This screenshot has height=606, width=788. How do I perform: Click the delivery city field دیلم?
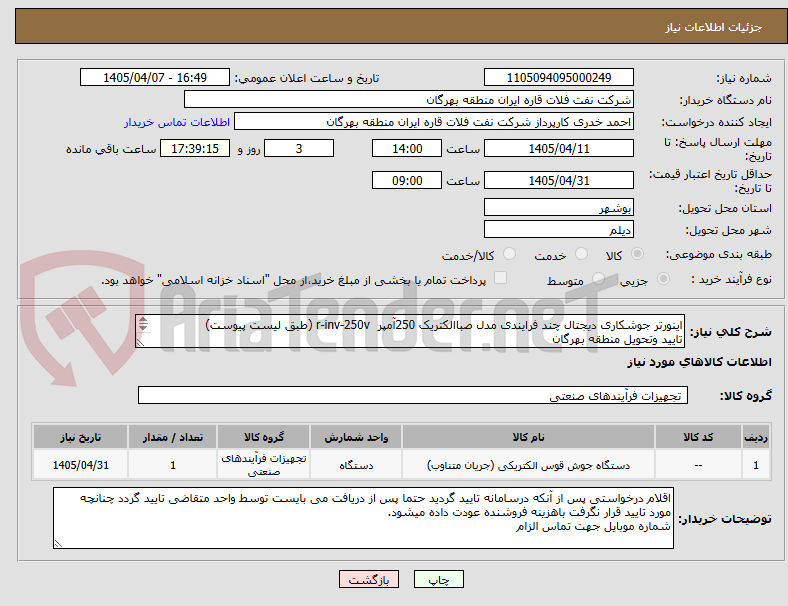click(558, 230)
